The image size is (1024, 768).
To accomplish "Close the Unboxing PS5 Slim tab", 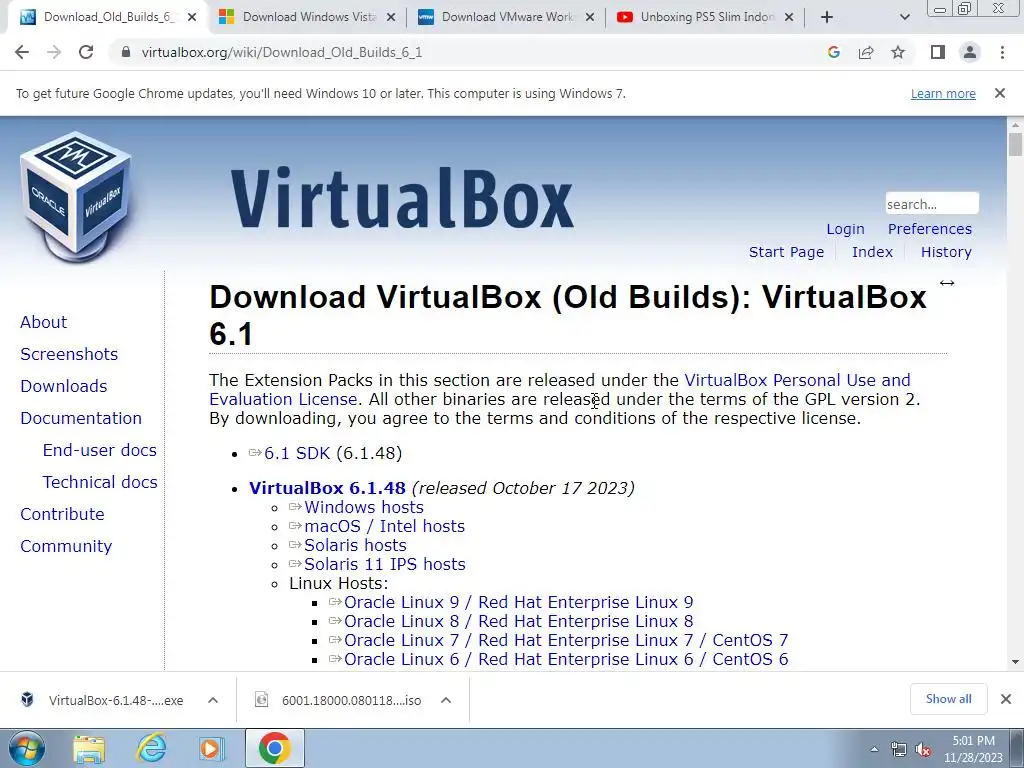I will click(789, 17).
